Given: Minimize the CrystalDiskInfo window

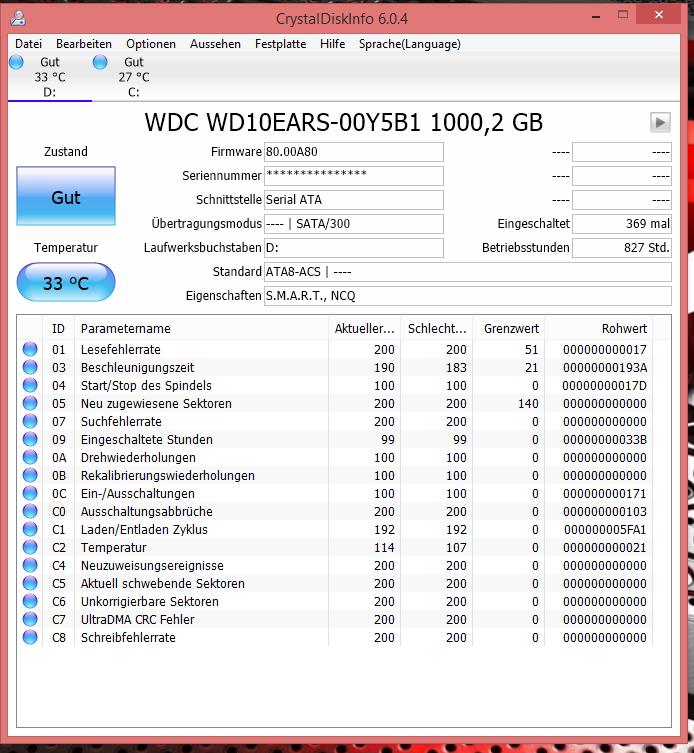Looking at the screenshot, I should point(596,15).
